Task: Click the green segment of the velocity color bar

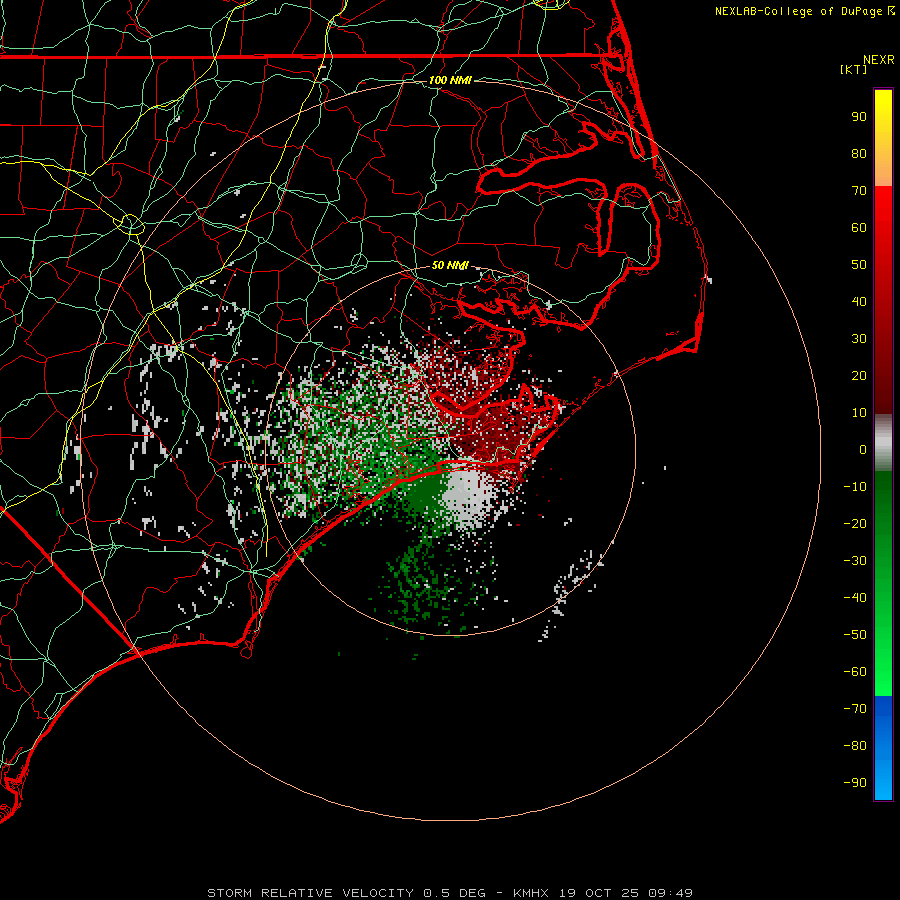Action: [883, 584]
